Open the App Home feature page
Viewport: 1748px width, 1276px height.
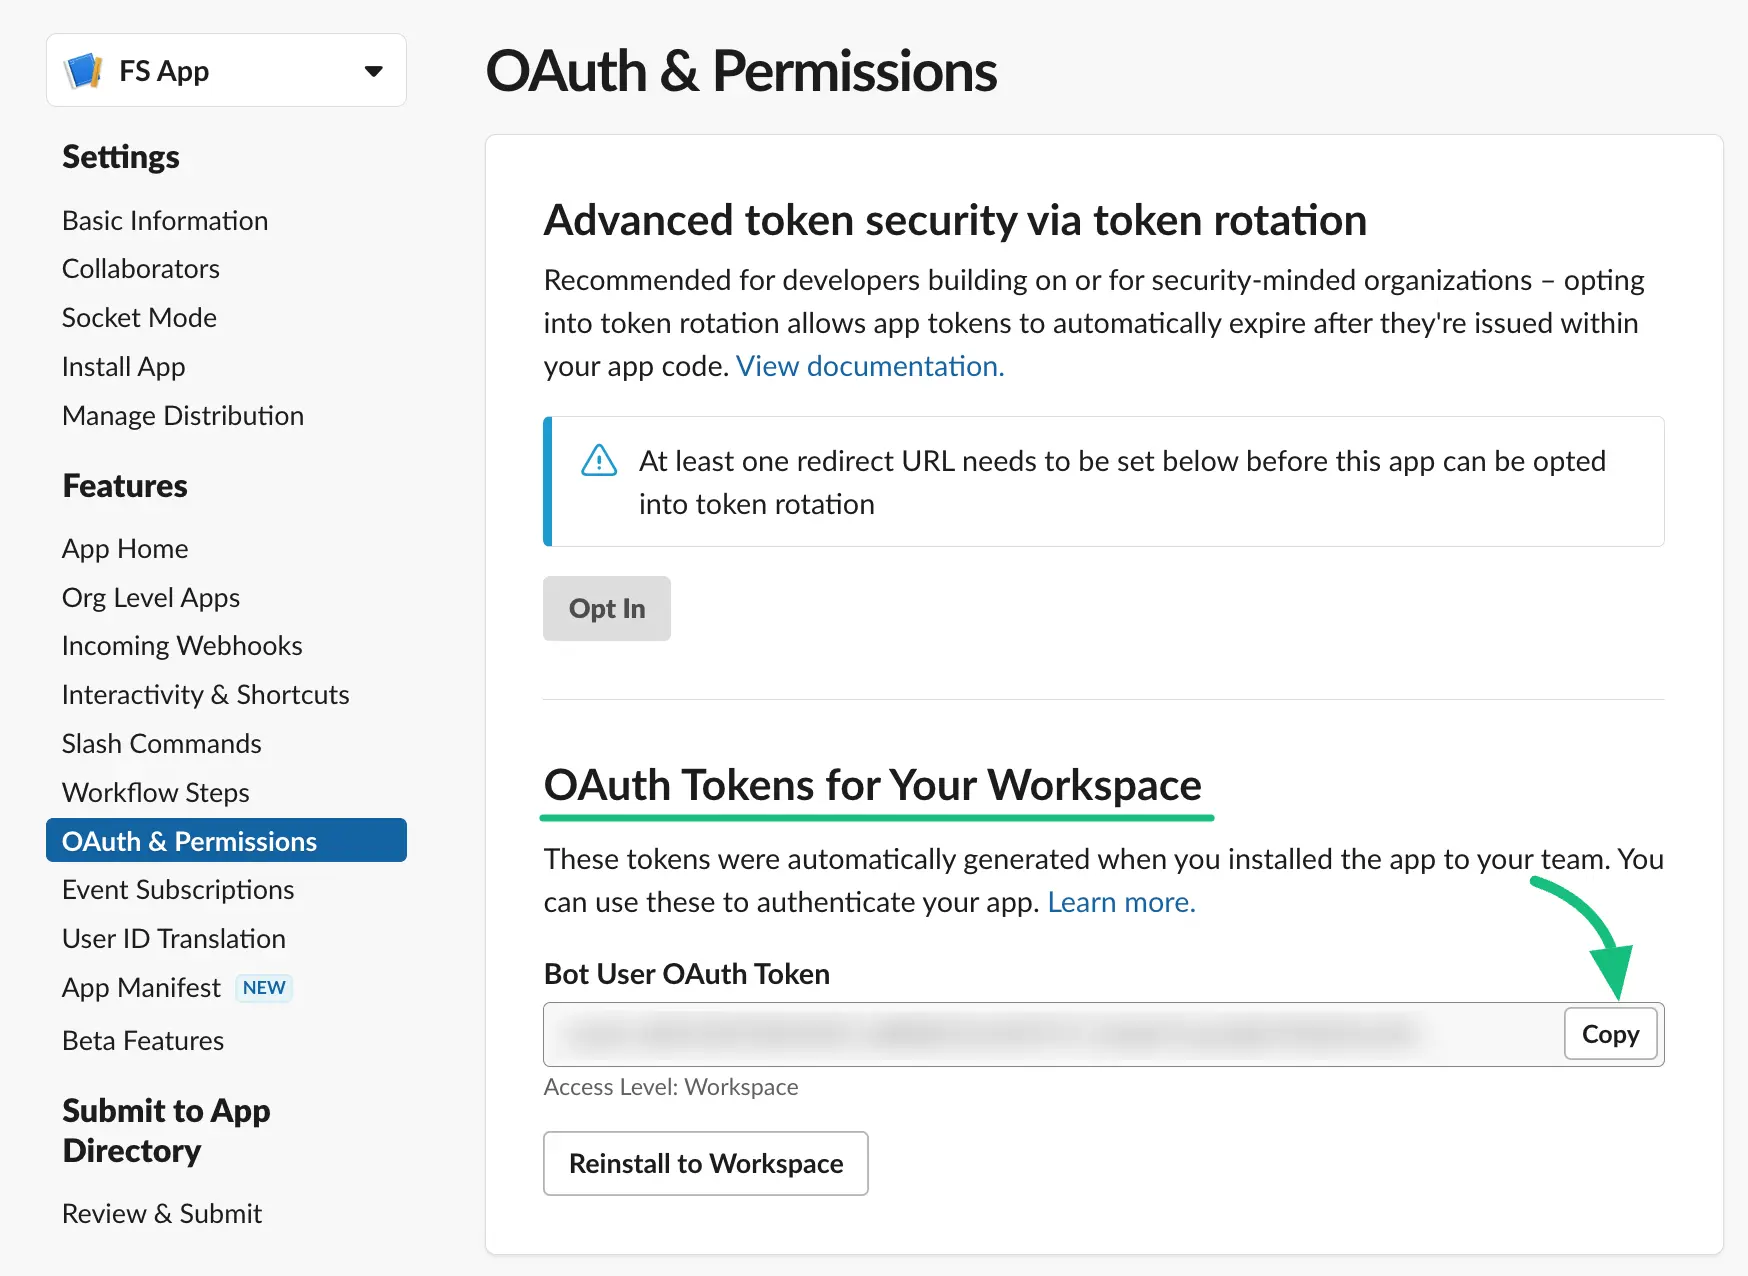pyautogui.click(x=125, y=548)
